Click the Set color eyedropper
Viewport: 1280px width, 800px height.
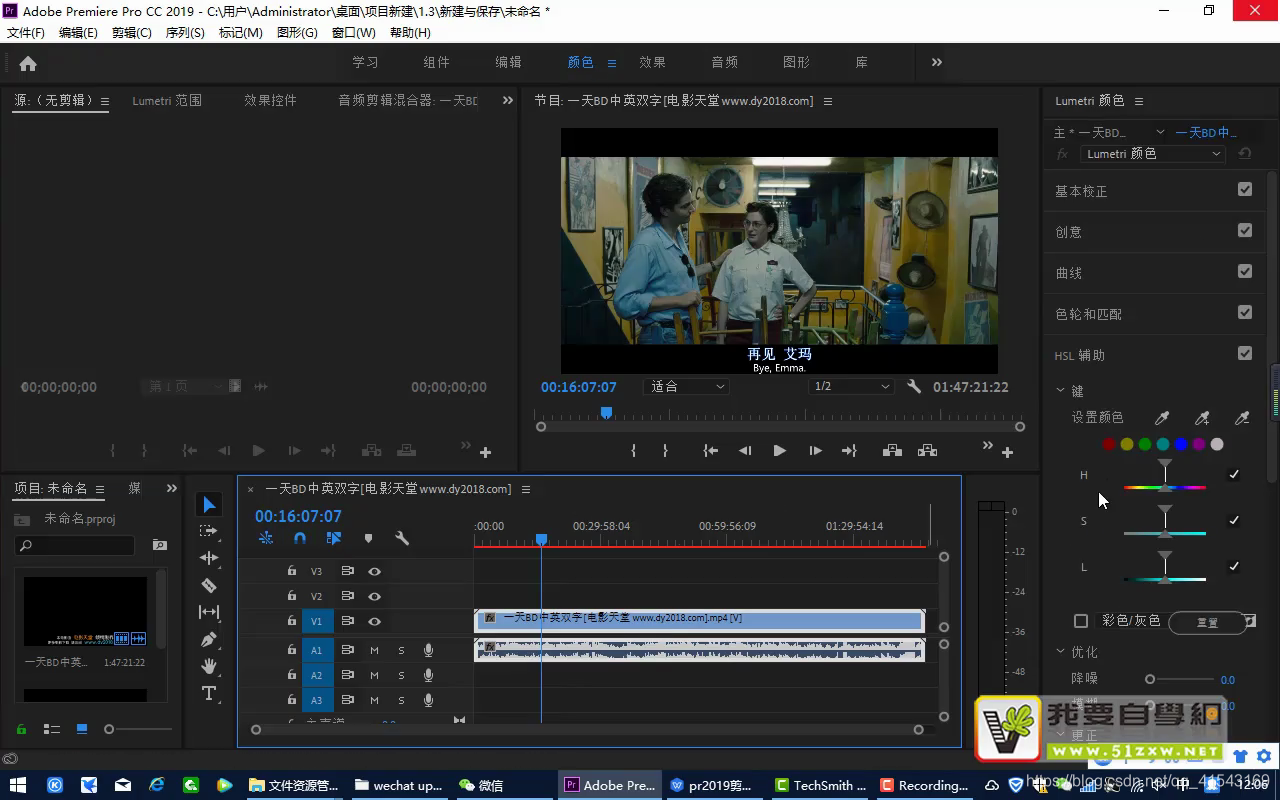tap(1162, 418)
